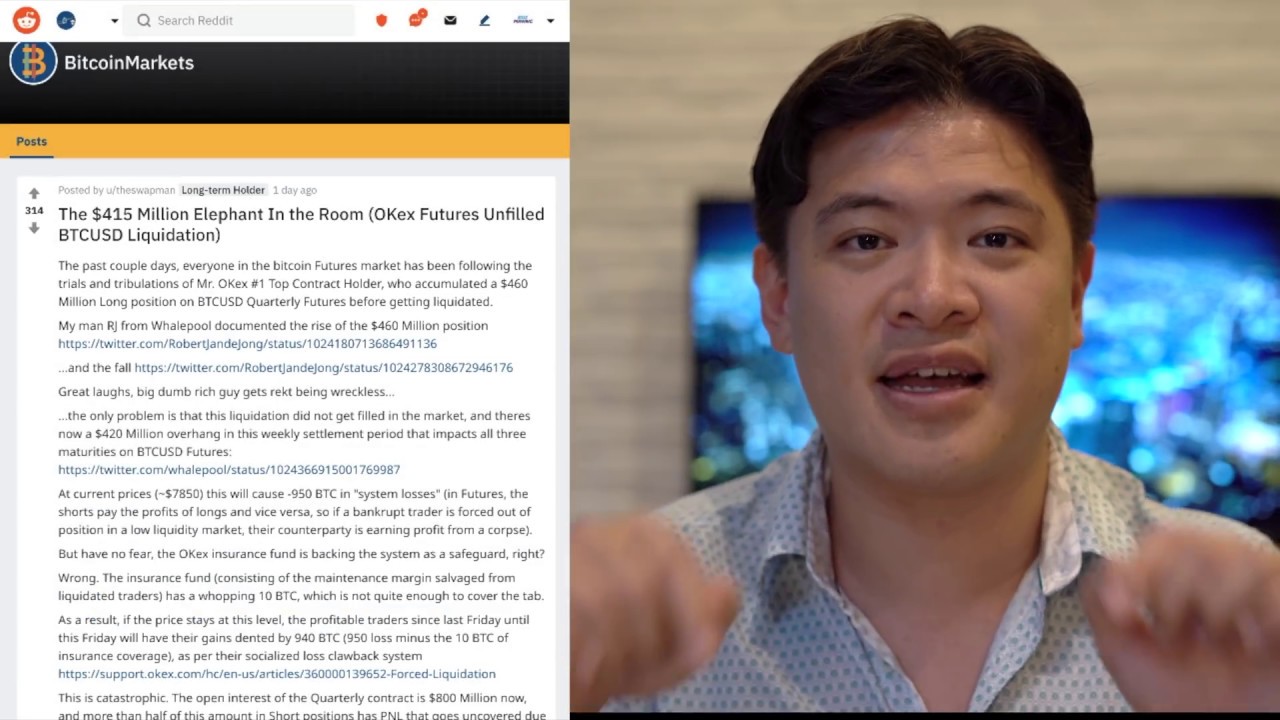Open the mail inbox envelope icon
Screen dimensions: 1280x720
[x=450, y=20]
